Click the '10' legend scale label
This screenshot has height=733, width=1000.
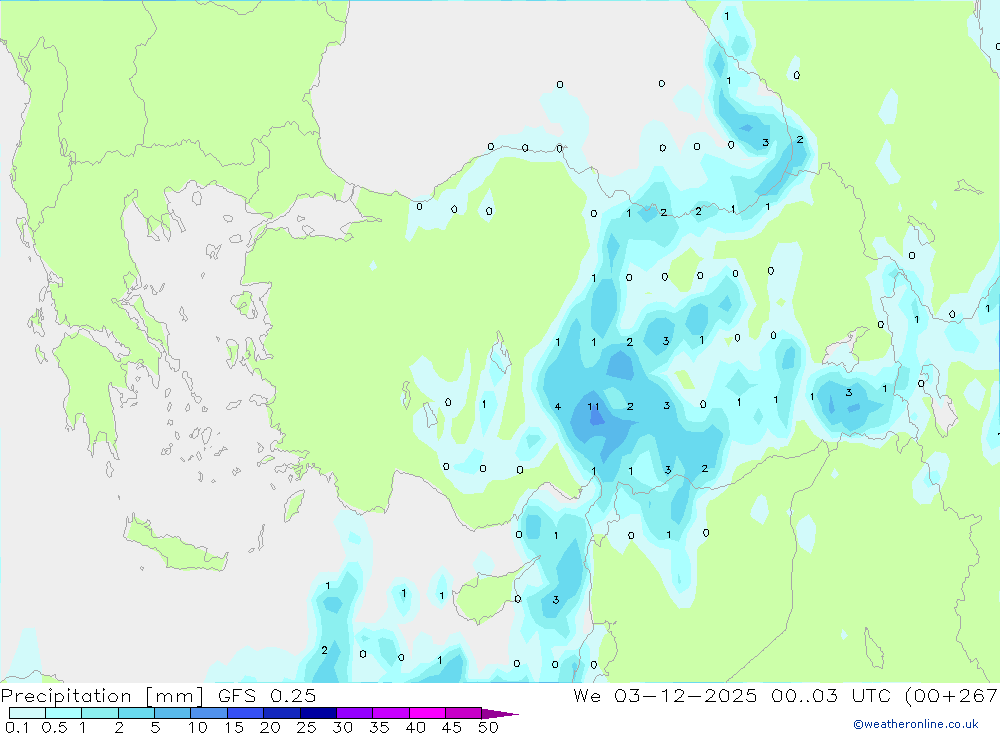click(198, 727)
